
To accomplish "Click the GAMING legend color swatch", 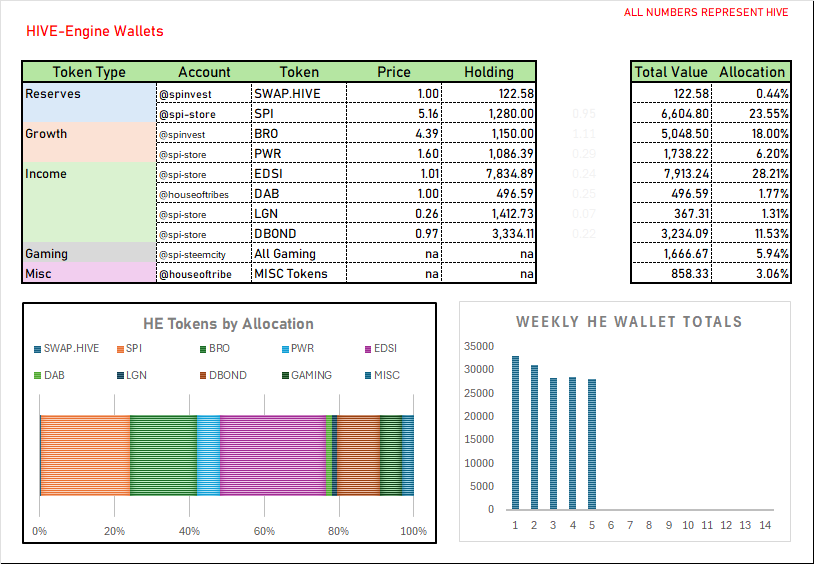I will point(285,376).
